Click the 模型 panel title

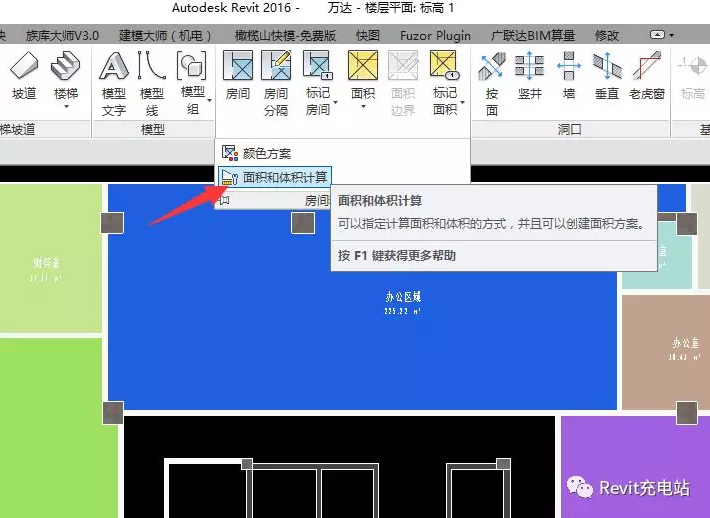click(153, 130)
